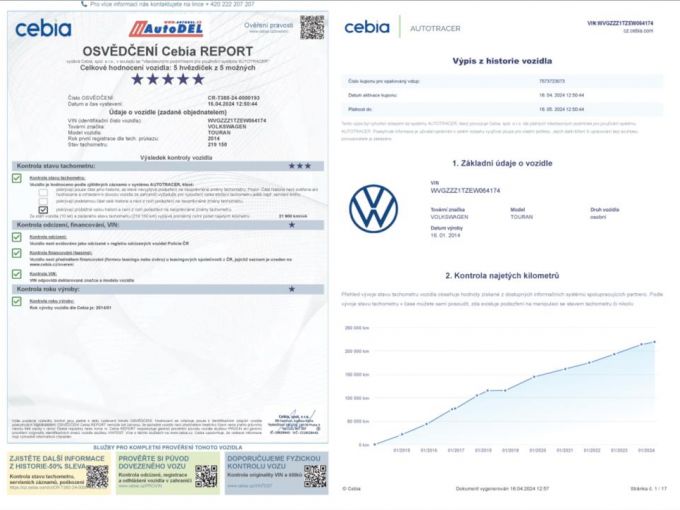The image size is (680, 510).
Task: Click the Výsledek kontroly vozidla label
Action: tap(176, 158)
